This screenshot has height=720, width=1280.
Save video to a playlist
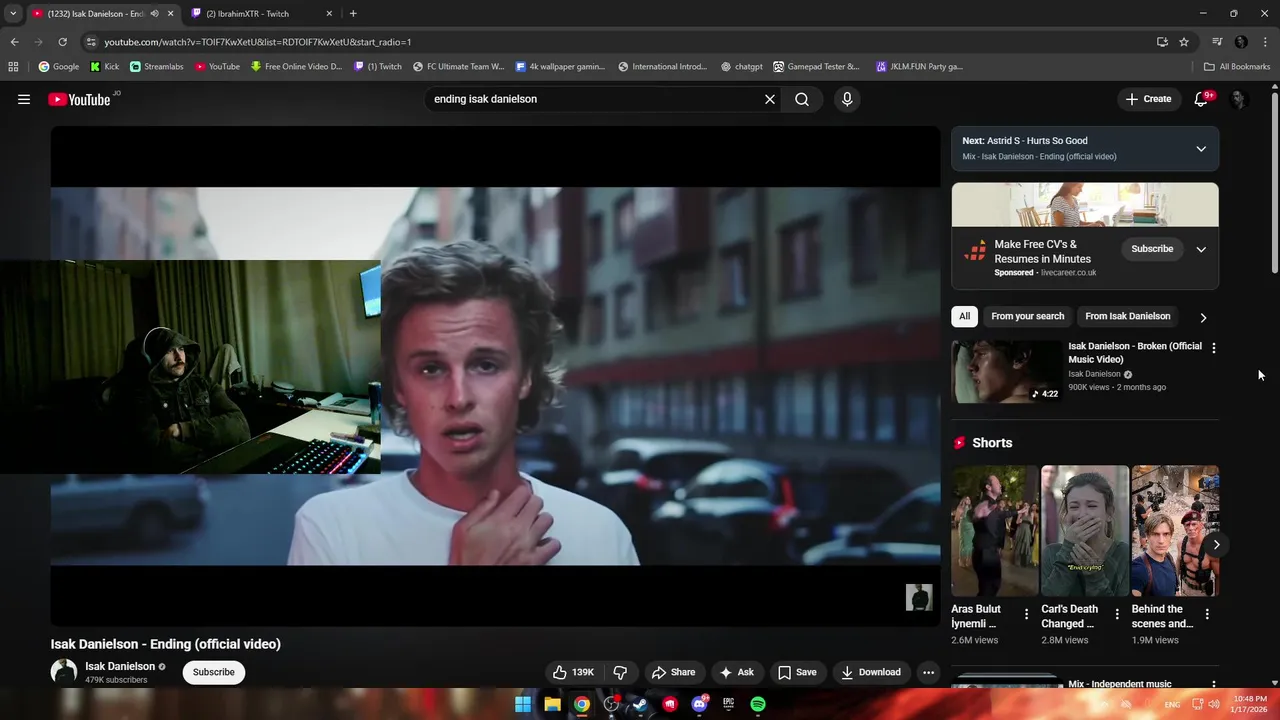pyautogui.click(x=797, y=672)
